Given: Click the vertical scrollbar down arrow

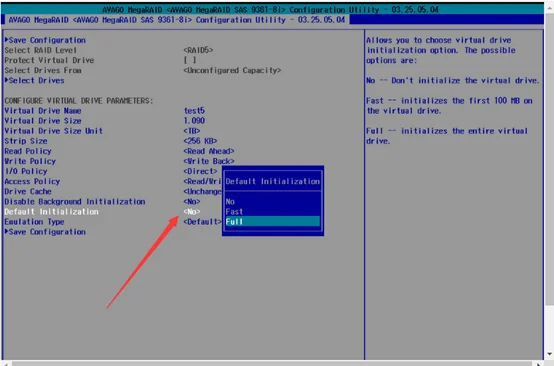Looking at the screenshot, I should [x=549, y=354].
